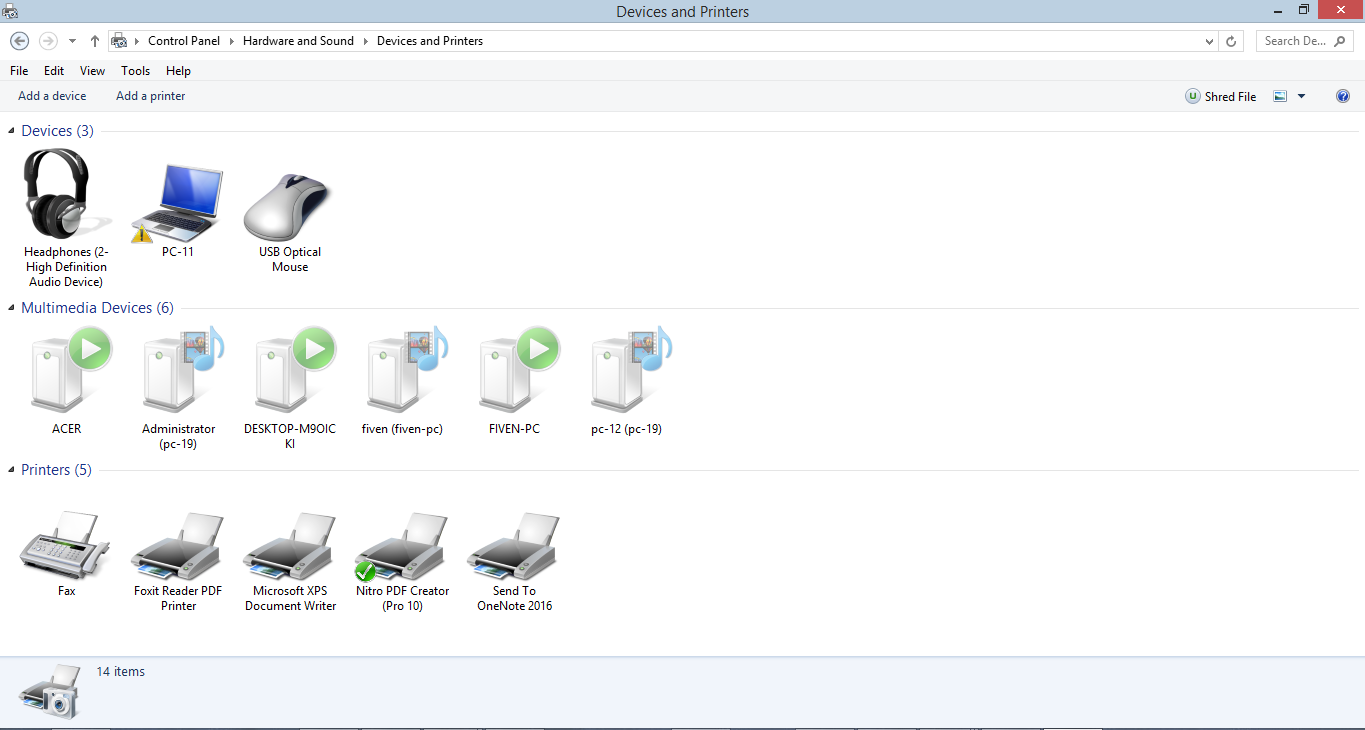
Task: Open the address bar history dropdown
Action: [x=1210, y=41]
